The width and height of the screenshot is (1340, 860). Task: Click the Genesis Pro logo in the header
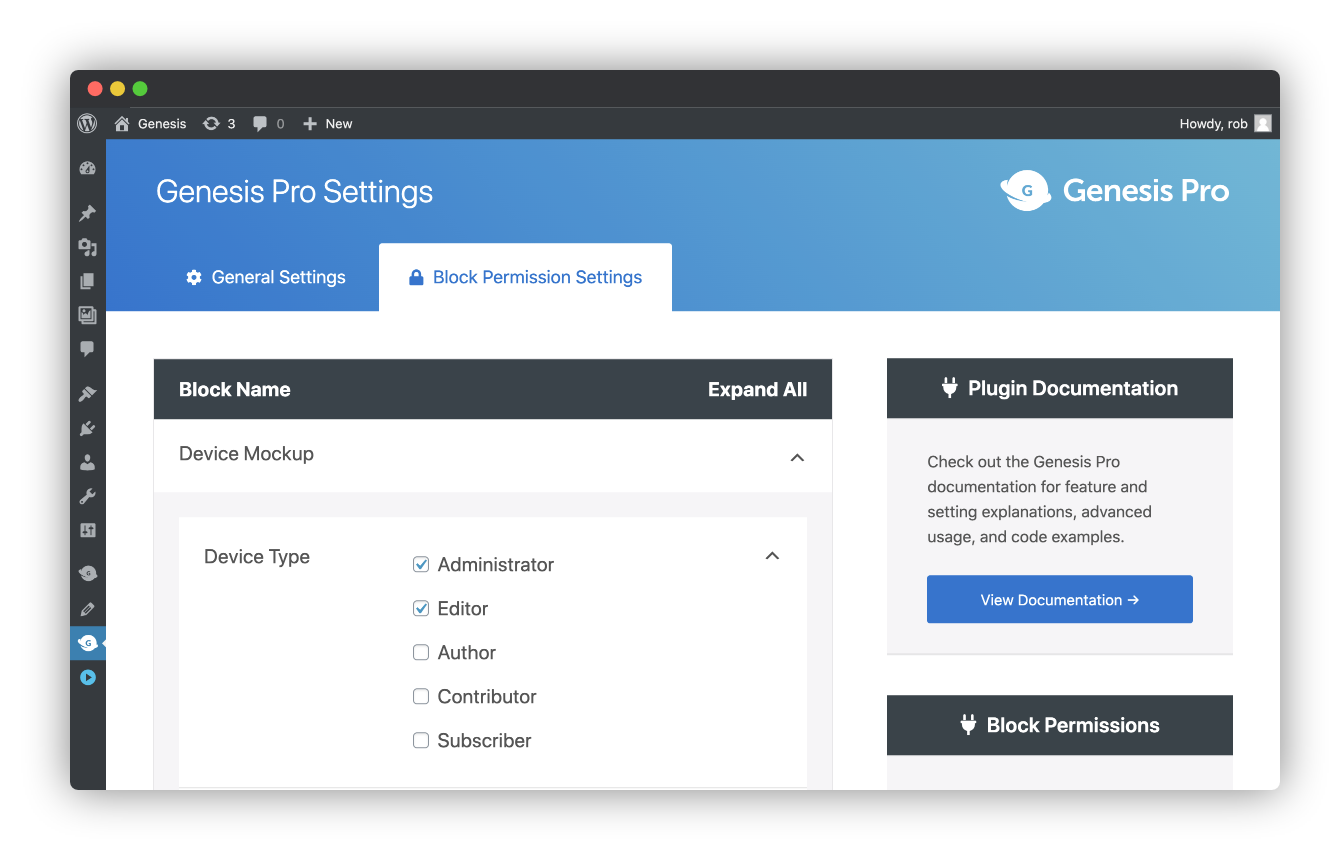(x=1115, y=190)
